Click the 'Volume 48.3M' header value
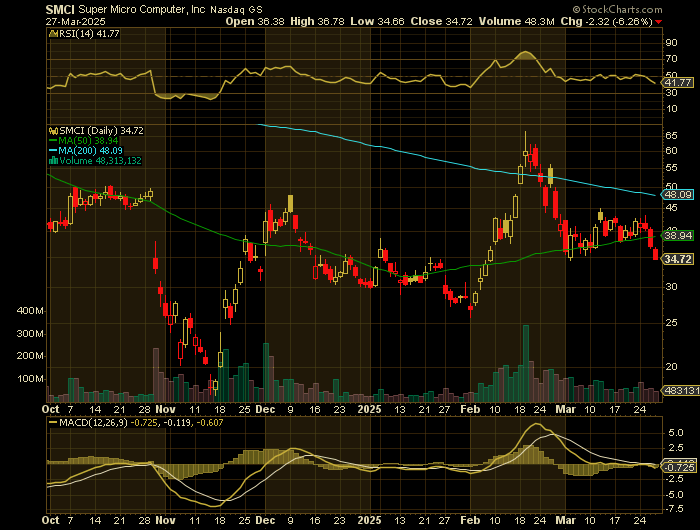 517,21
